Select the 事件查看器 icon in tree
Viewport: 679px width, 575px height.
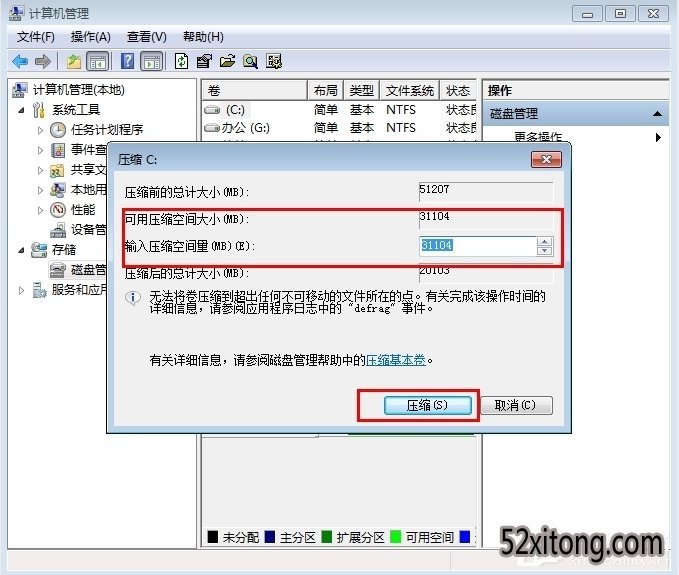coord(58,150)
